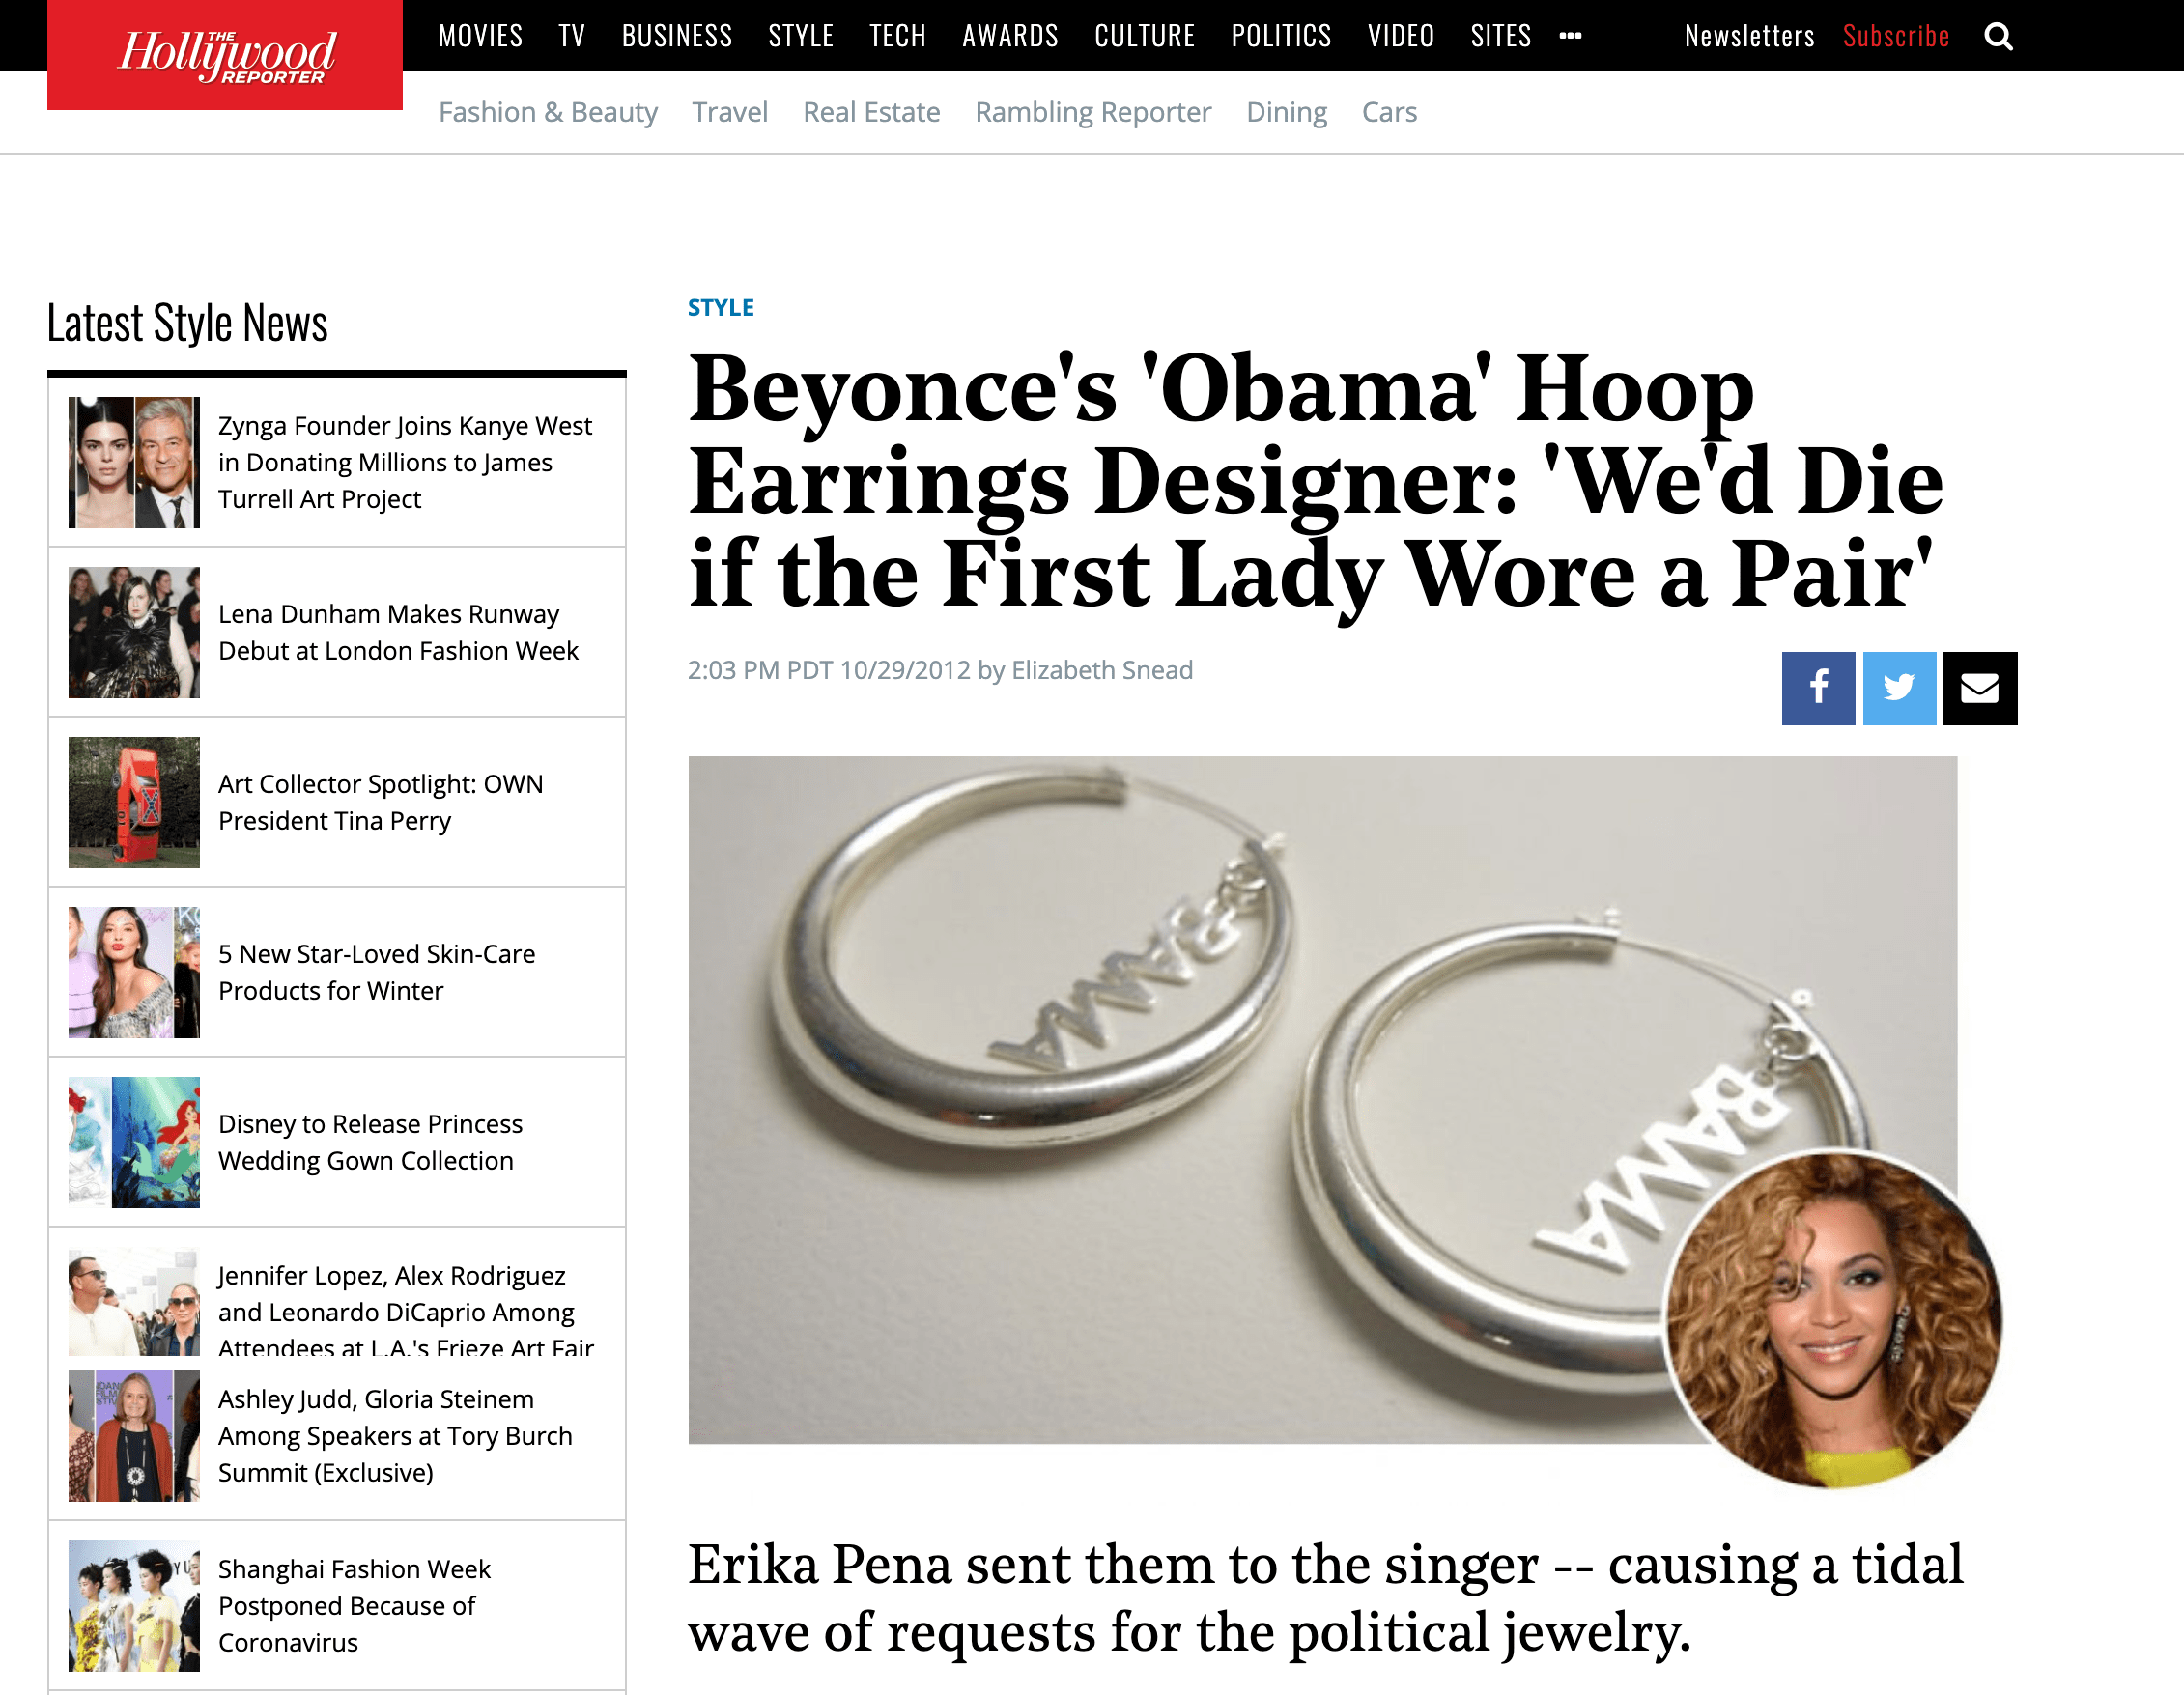Screen dimensions: 2184x1695
Task: Share article on Facebook
Action: [x=1818, y=688]
